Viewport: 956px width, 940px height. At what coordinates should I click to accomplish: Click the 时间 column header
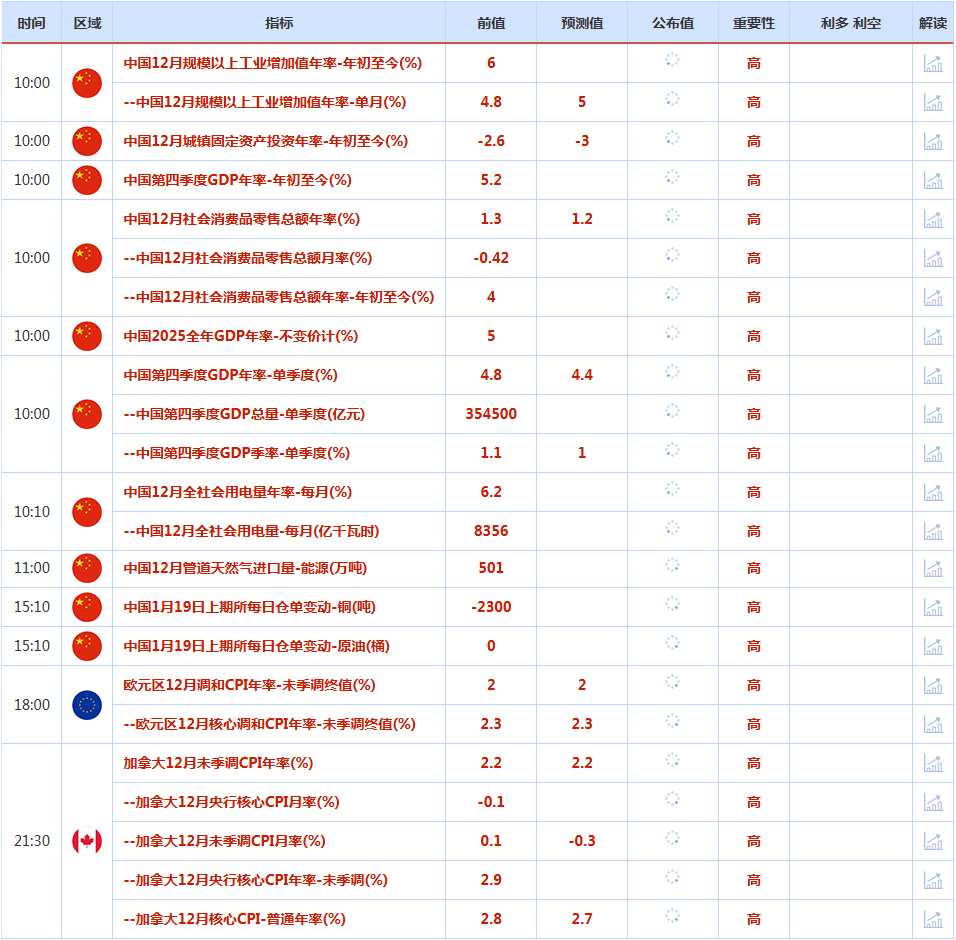(x=32, y=23)
